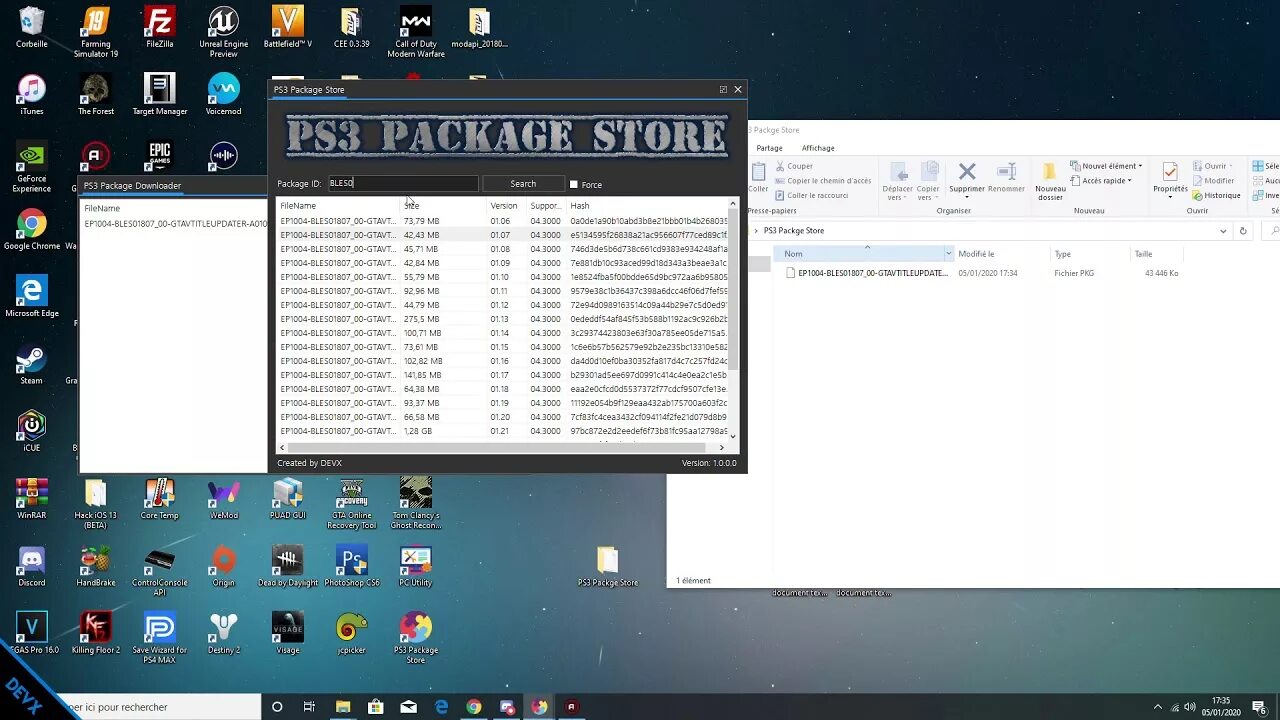
Task: Open iCUE desktop icon
Action: 32,432
